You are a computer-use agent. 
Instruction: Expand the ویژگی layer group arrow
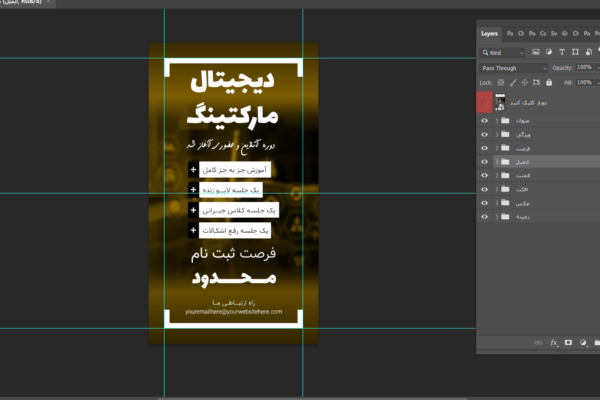(497, 133)
